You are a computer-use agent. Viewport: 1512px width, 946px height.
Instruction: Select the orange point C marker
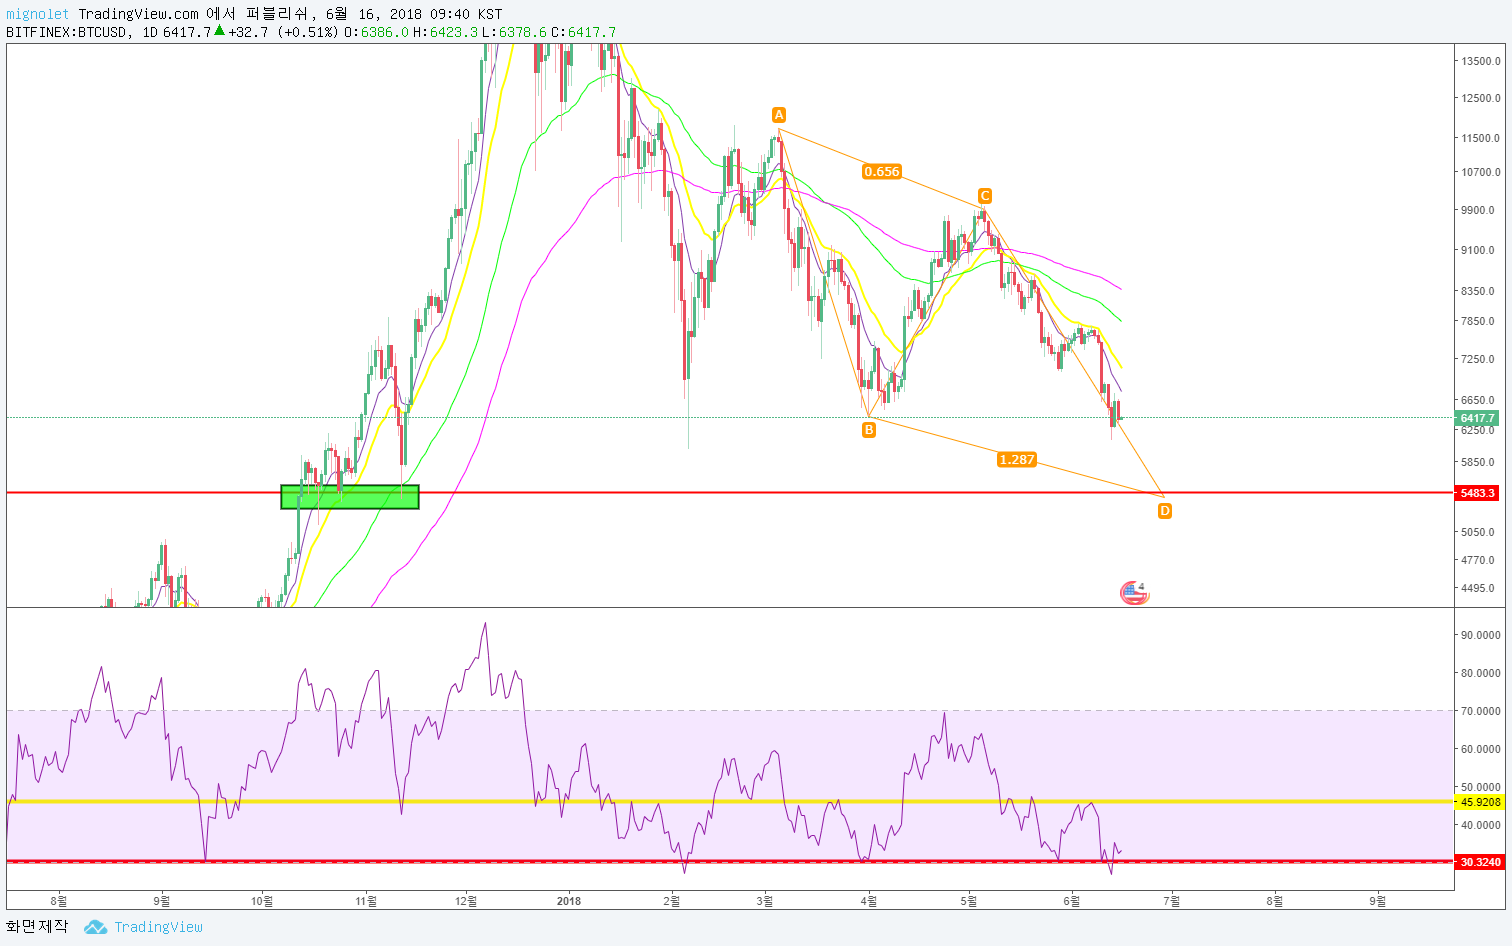tap(985, 196)
